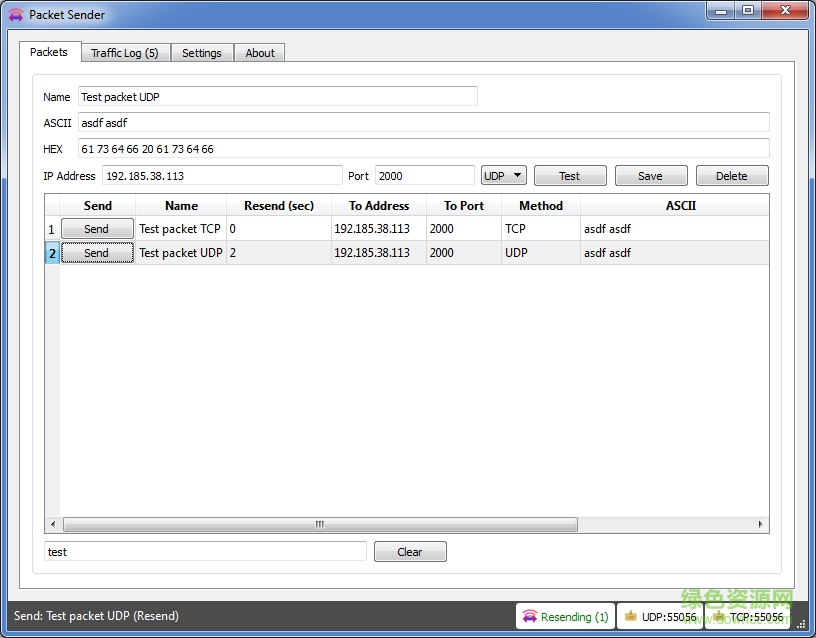The image size is (816, 638).
Task: Click the Method column header
Action: (x=541, y=206)
